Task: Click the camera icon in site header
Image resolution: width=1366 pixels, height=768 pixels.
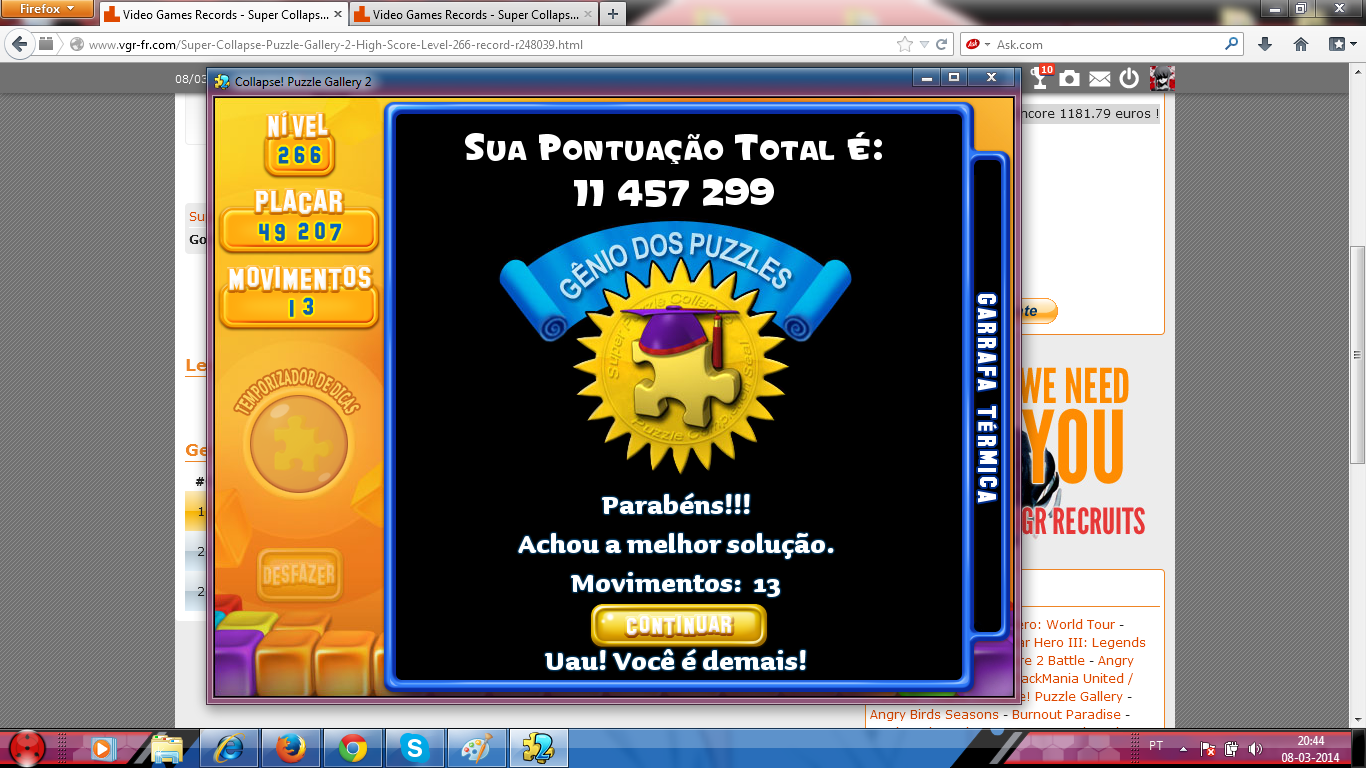Action: 1070,78
